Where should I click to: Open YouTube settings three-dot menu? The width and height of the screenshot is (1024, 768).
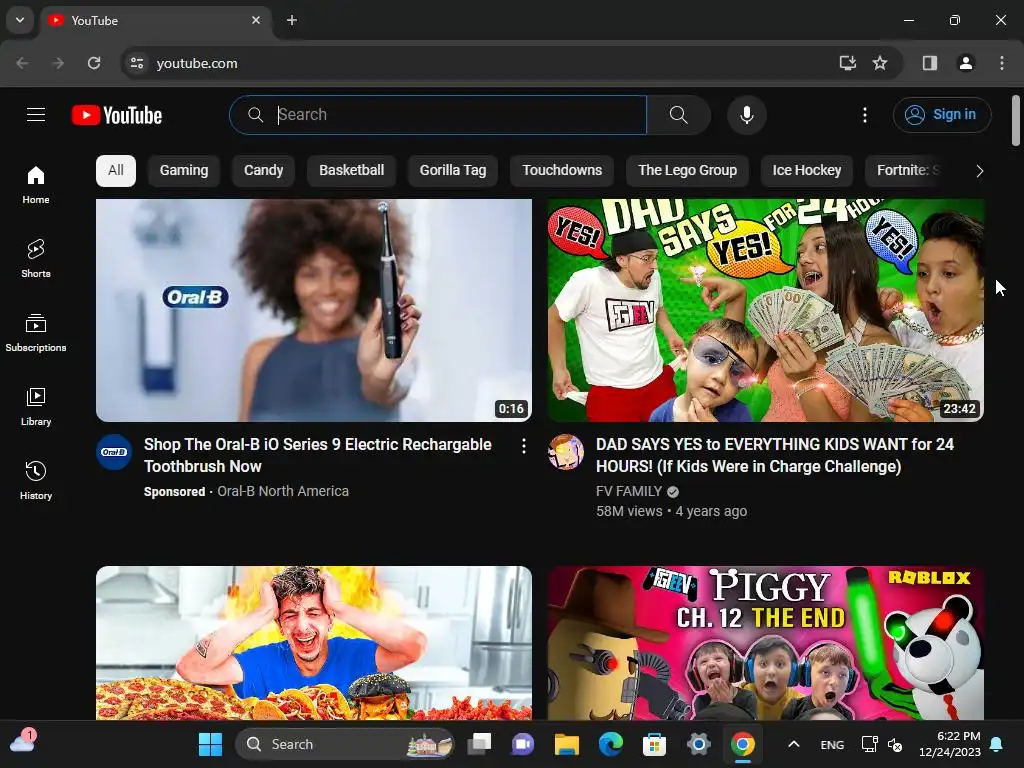865,115
